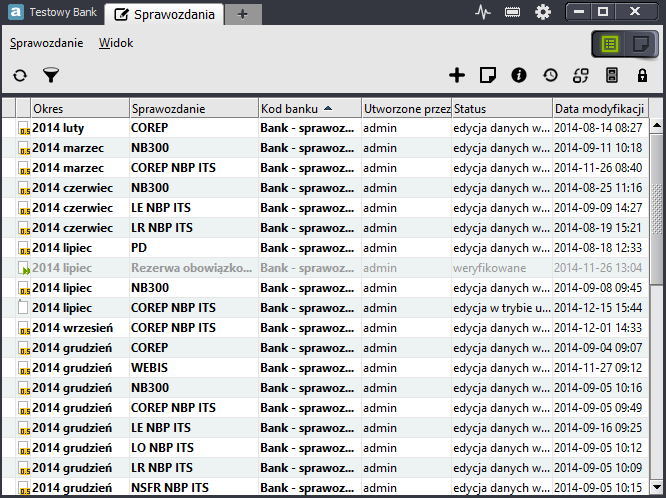
Task: Click the sticky note icon in toolbar
Action: pos(488,75)
